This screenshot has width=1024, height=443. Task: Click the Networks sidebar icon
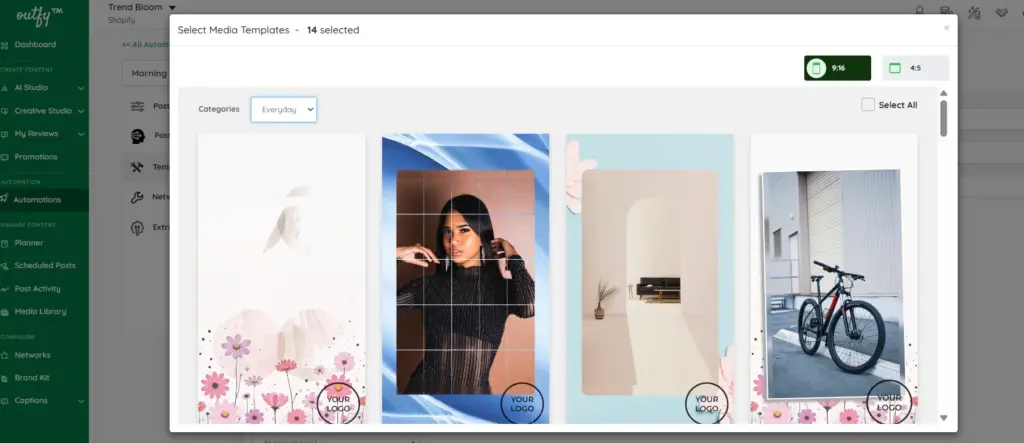(x=5, y=355)
